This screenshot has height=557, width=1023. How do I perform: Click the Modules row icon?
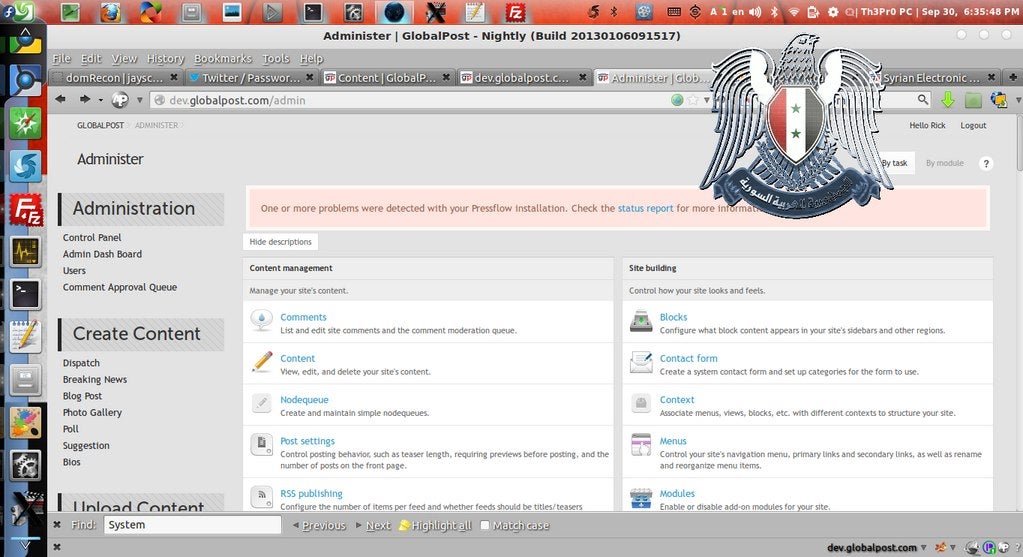(x=641, y=498)
